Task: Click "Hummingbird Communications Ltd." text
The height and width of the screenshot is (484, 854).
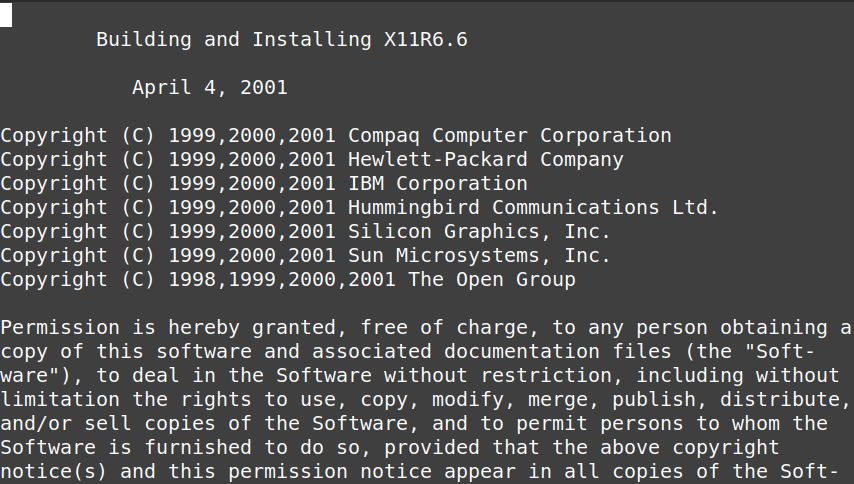Action: click(534, 208)
